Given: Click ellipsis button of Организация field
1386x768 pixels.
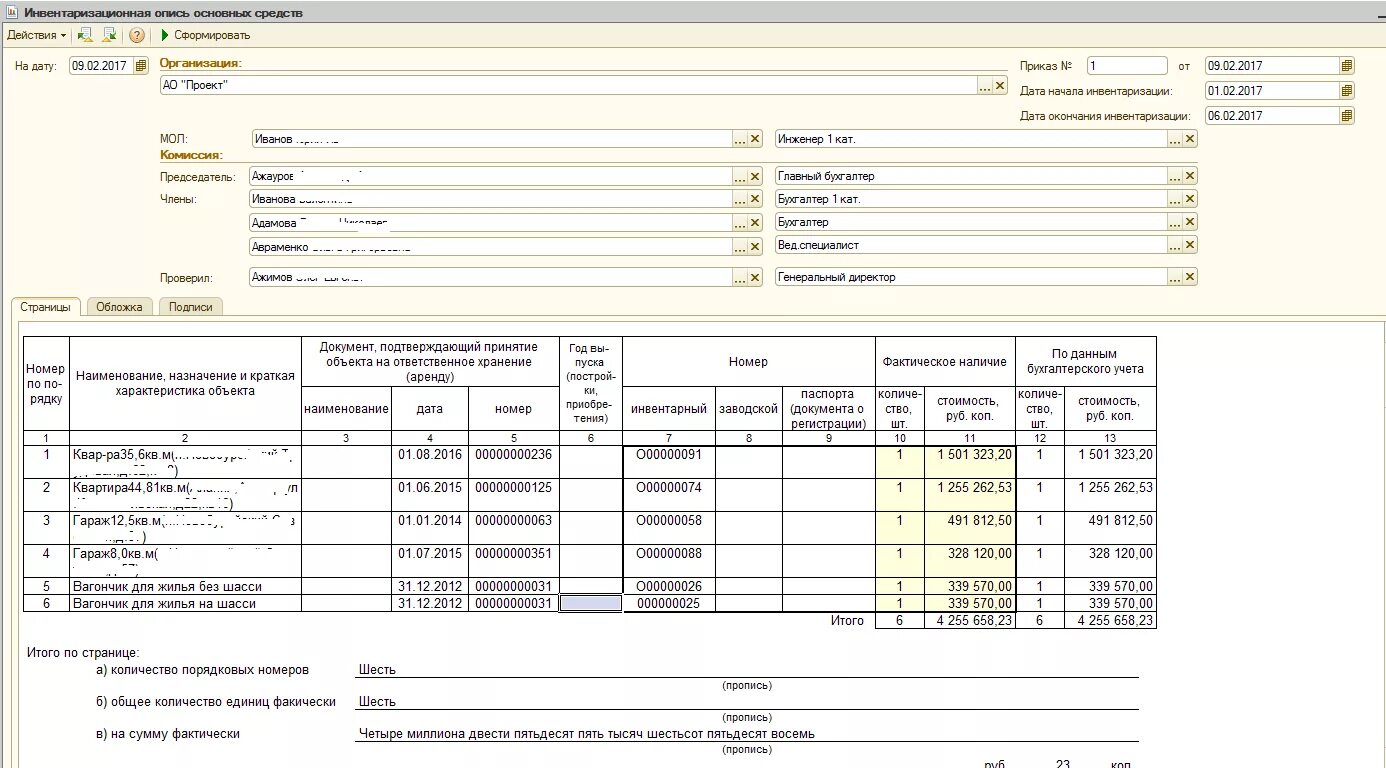Looking at the screenshot, I should click(985, 86).
